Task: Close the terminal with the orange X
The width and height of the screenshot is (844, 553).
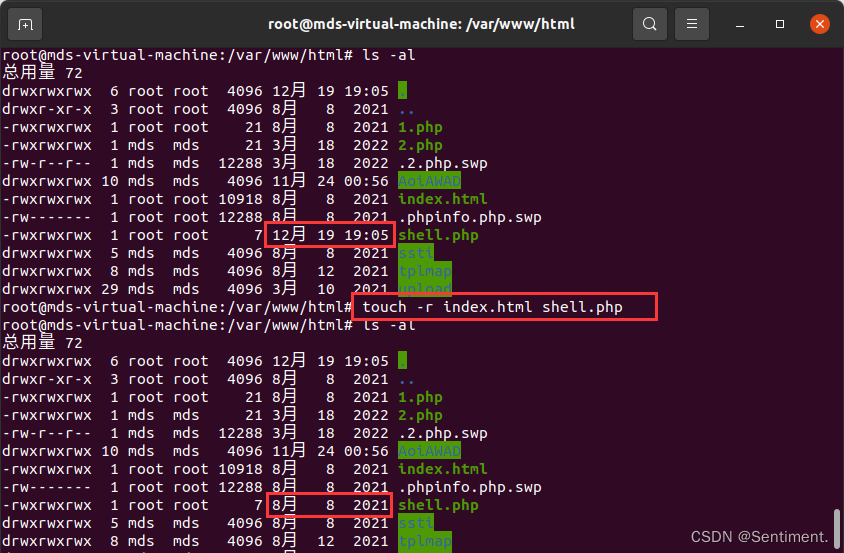Action: point(819,24)
